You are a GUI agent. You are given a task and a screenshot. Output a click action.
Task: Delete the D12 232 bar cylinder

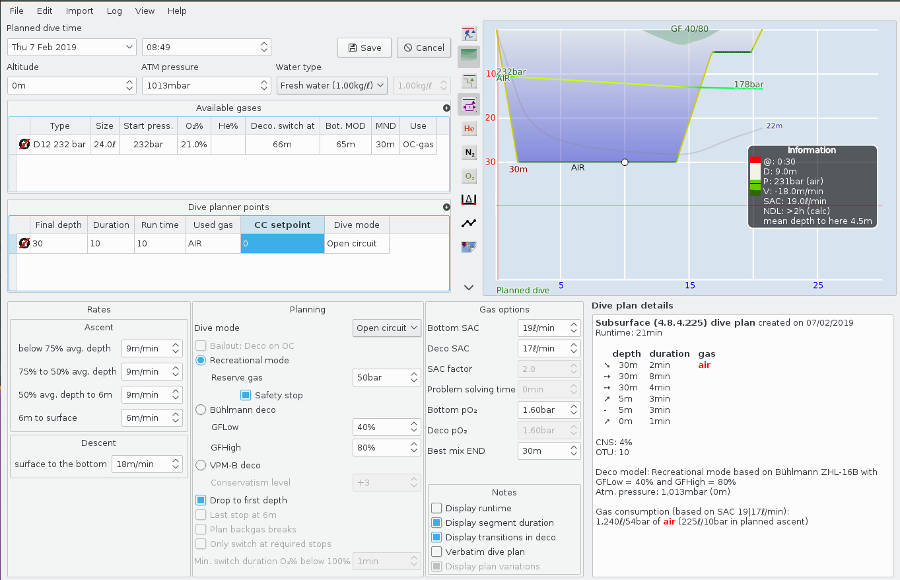[x=23, y=145]
